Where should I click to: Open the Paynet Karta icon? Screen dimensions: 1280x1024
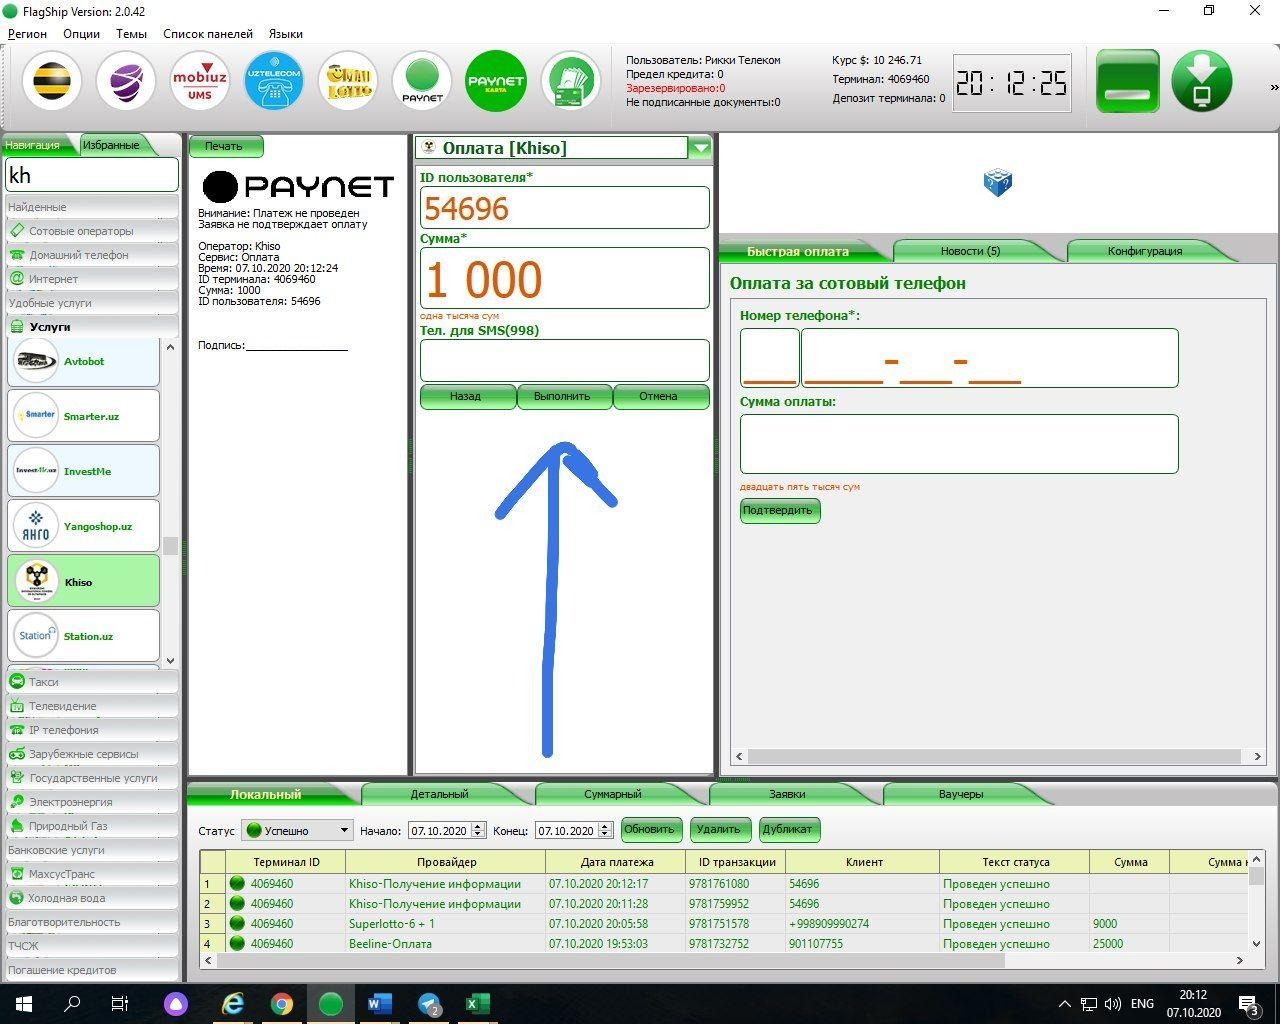[x=496, y=81]
